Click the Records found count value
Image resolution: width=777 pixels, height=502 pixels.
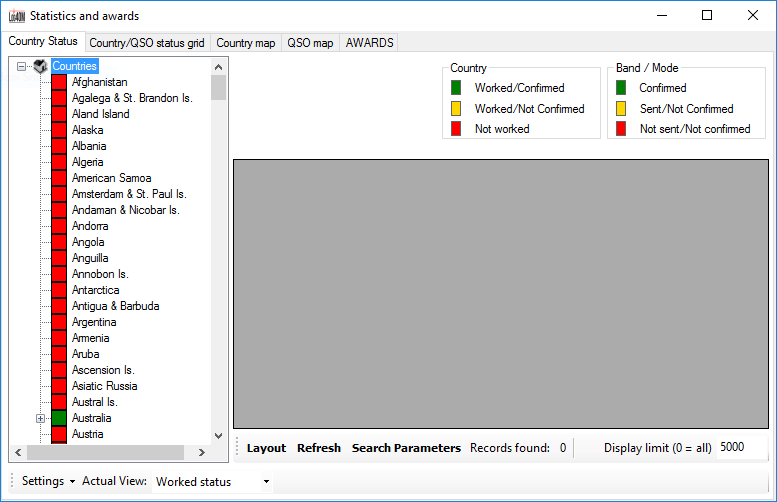(563, 448)
